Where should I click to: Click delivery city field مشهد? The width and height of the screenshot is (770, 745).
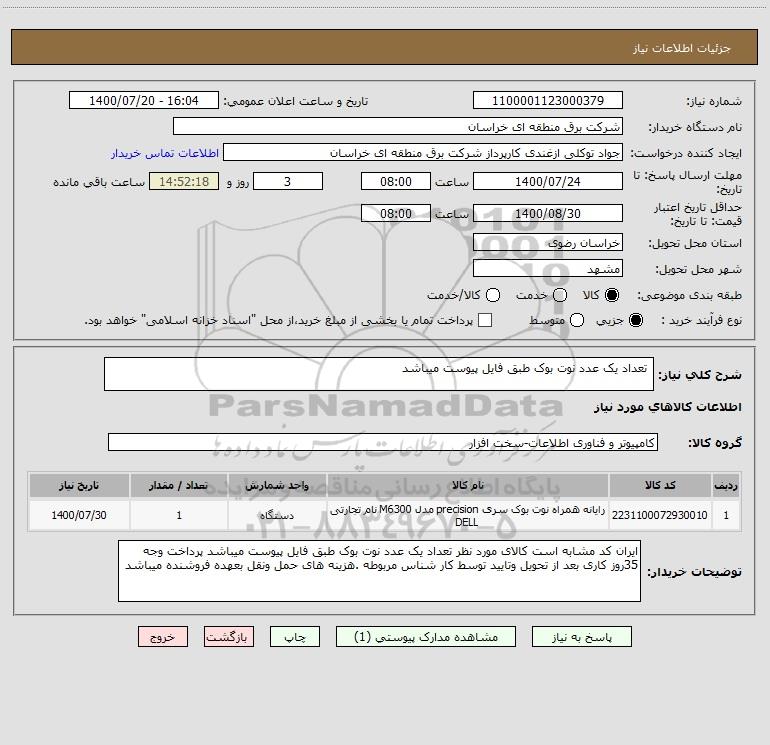click(x=548, y=268)
